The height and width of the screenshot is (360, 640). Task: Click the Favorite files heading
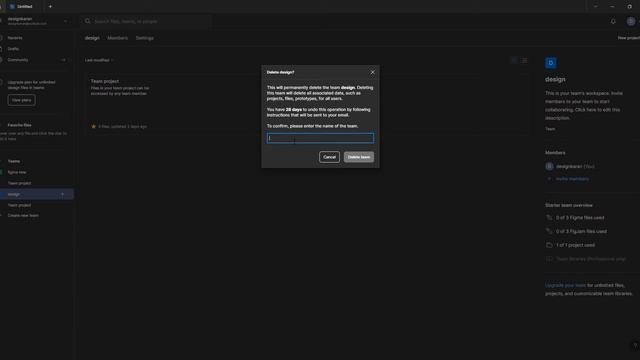[19, 125]
